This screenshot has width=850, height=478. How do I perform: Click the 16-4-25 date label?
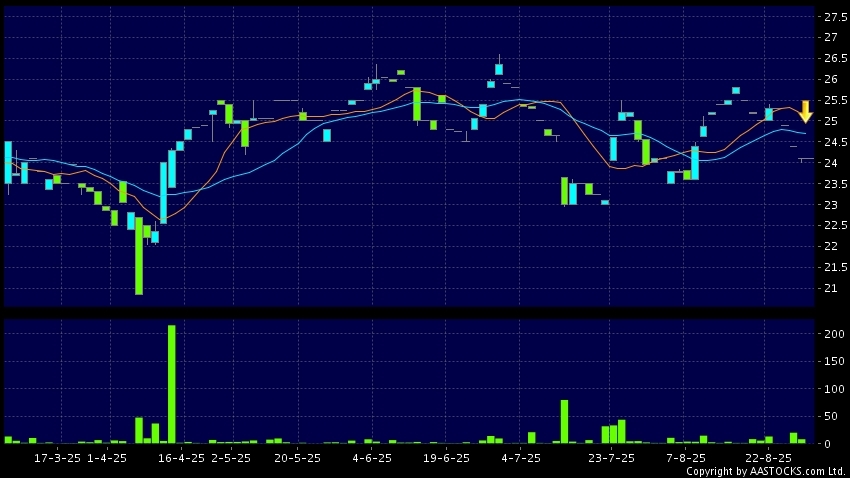point(181,458)
